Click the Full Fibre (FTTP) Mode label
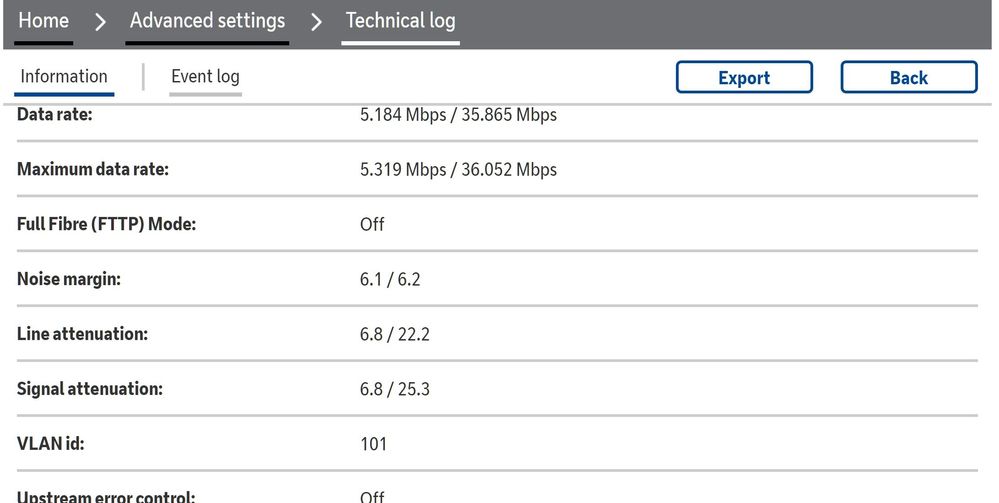999x503 pixels. pyautogui.click(x=106, y=224)
